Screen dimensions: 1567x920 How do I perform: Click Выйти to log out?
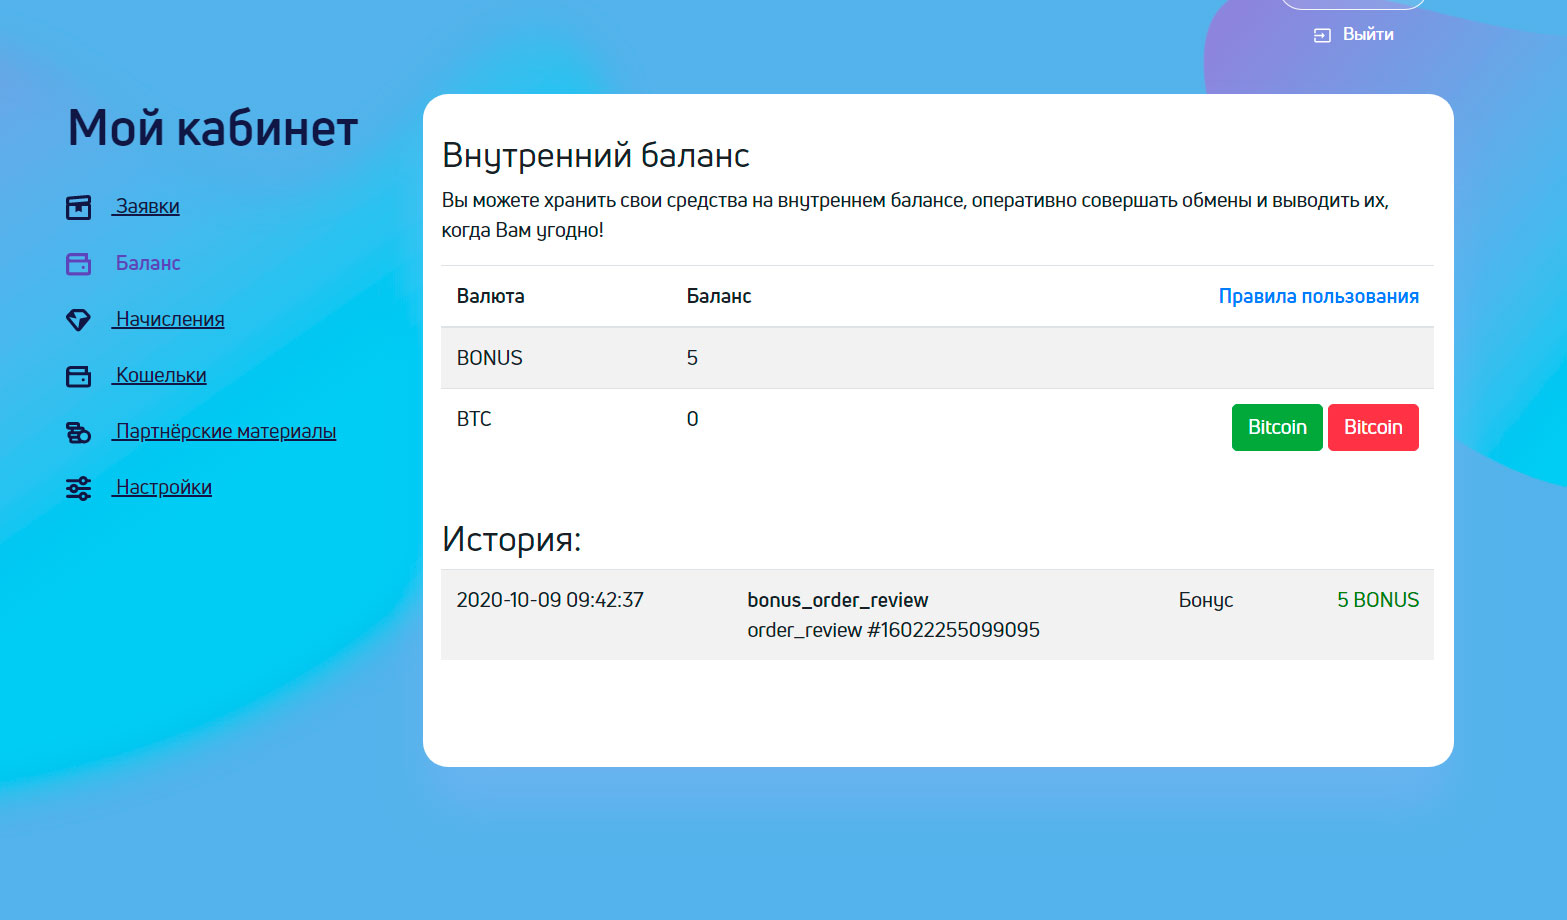[x=1367, y=33]
